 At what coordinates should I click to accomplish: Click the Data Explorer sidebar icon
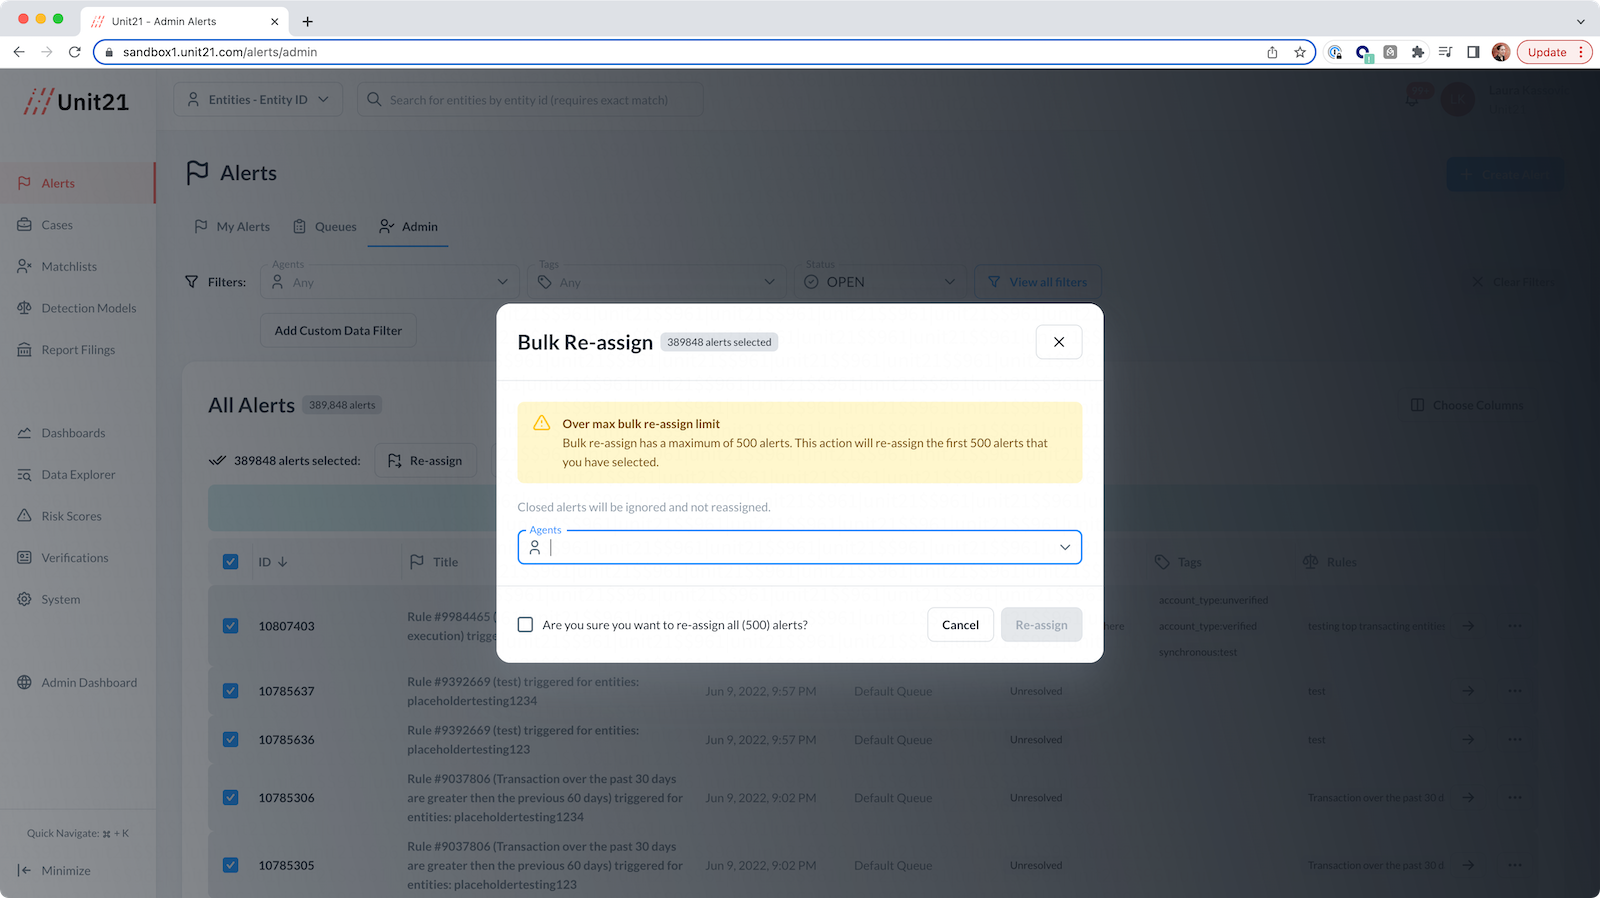[24, 475]
